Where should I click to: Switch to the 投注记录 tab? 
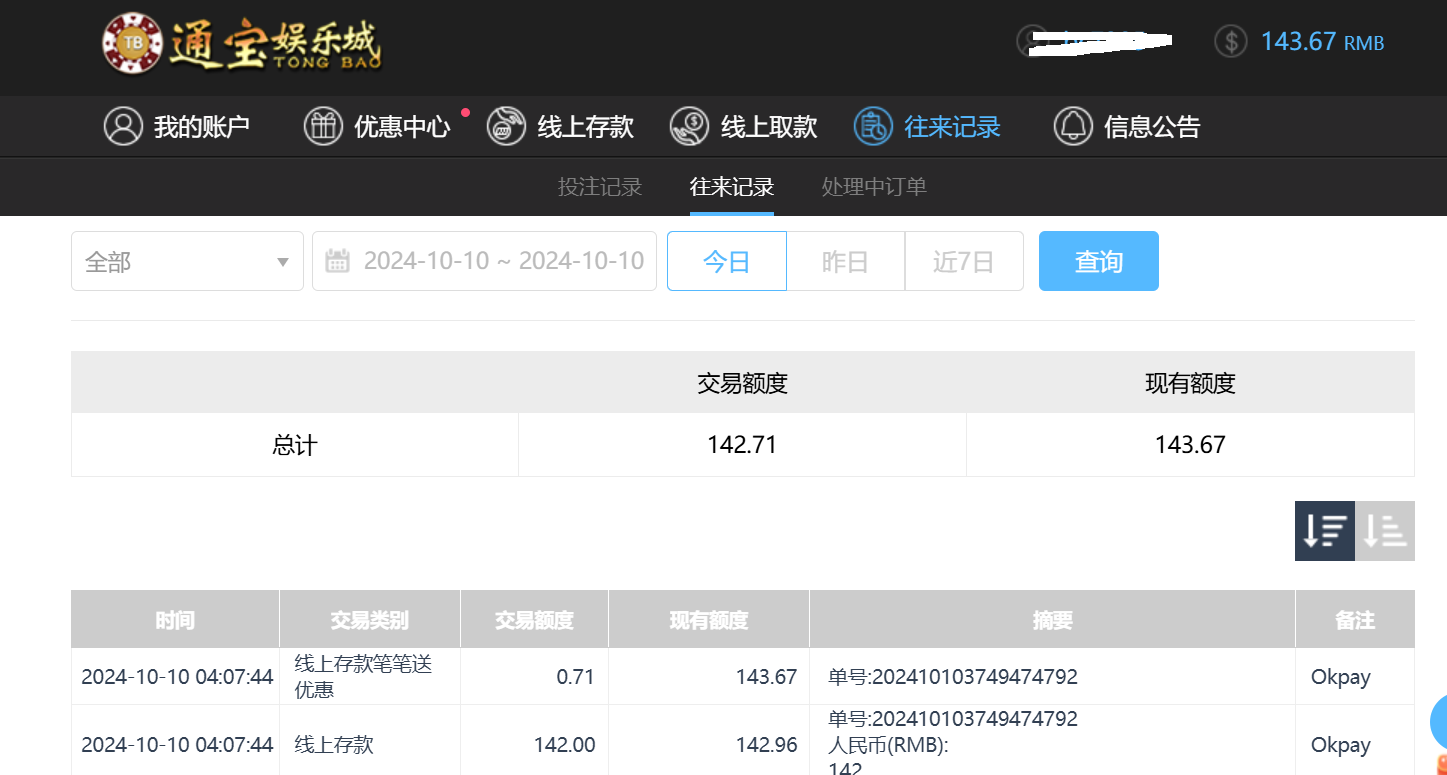coord(599,187)
